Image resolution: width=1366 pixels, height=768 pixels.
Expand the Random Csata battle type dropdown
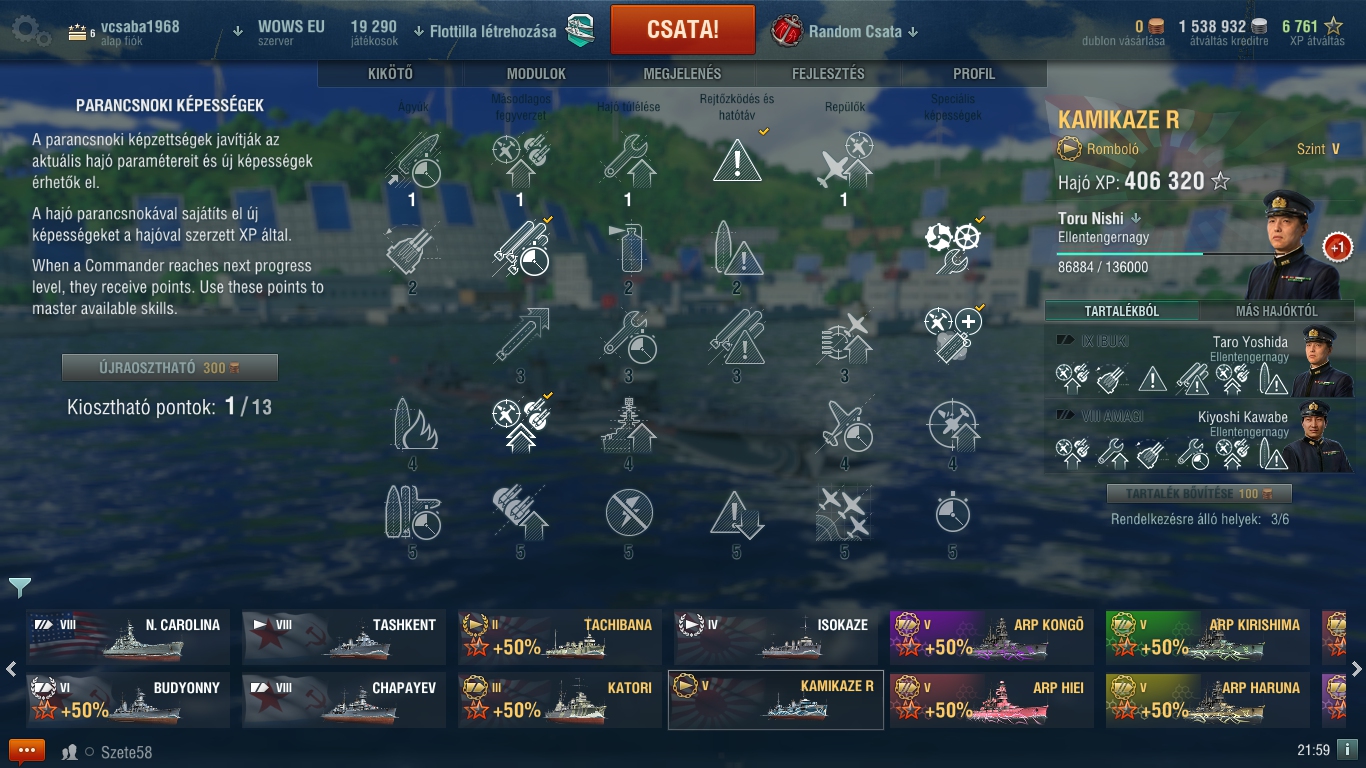coord(845,31)
